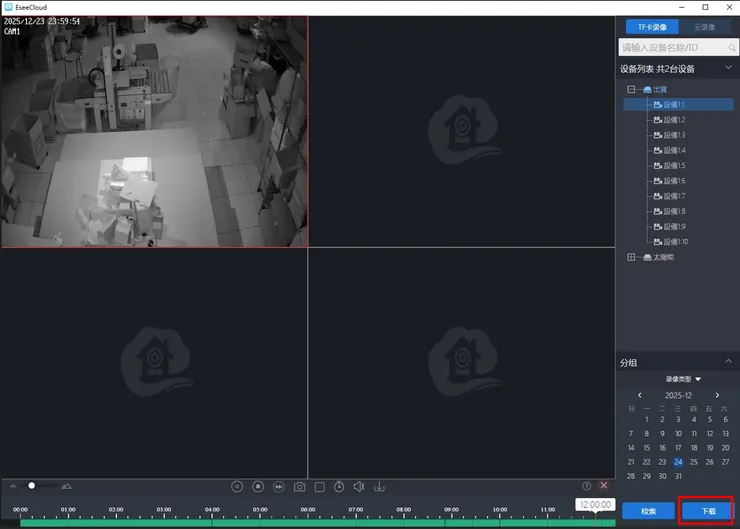
Task: Open the timer clock icon
Action: point(339,487)
